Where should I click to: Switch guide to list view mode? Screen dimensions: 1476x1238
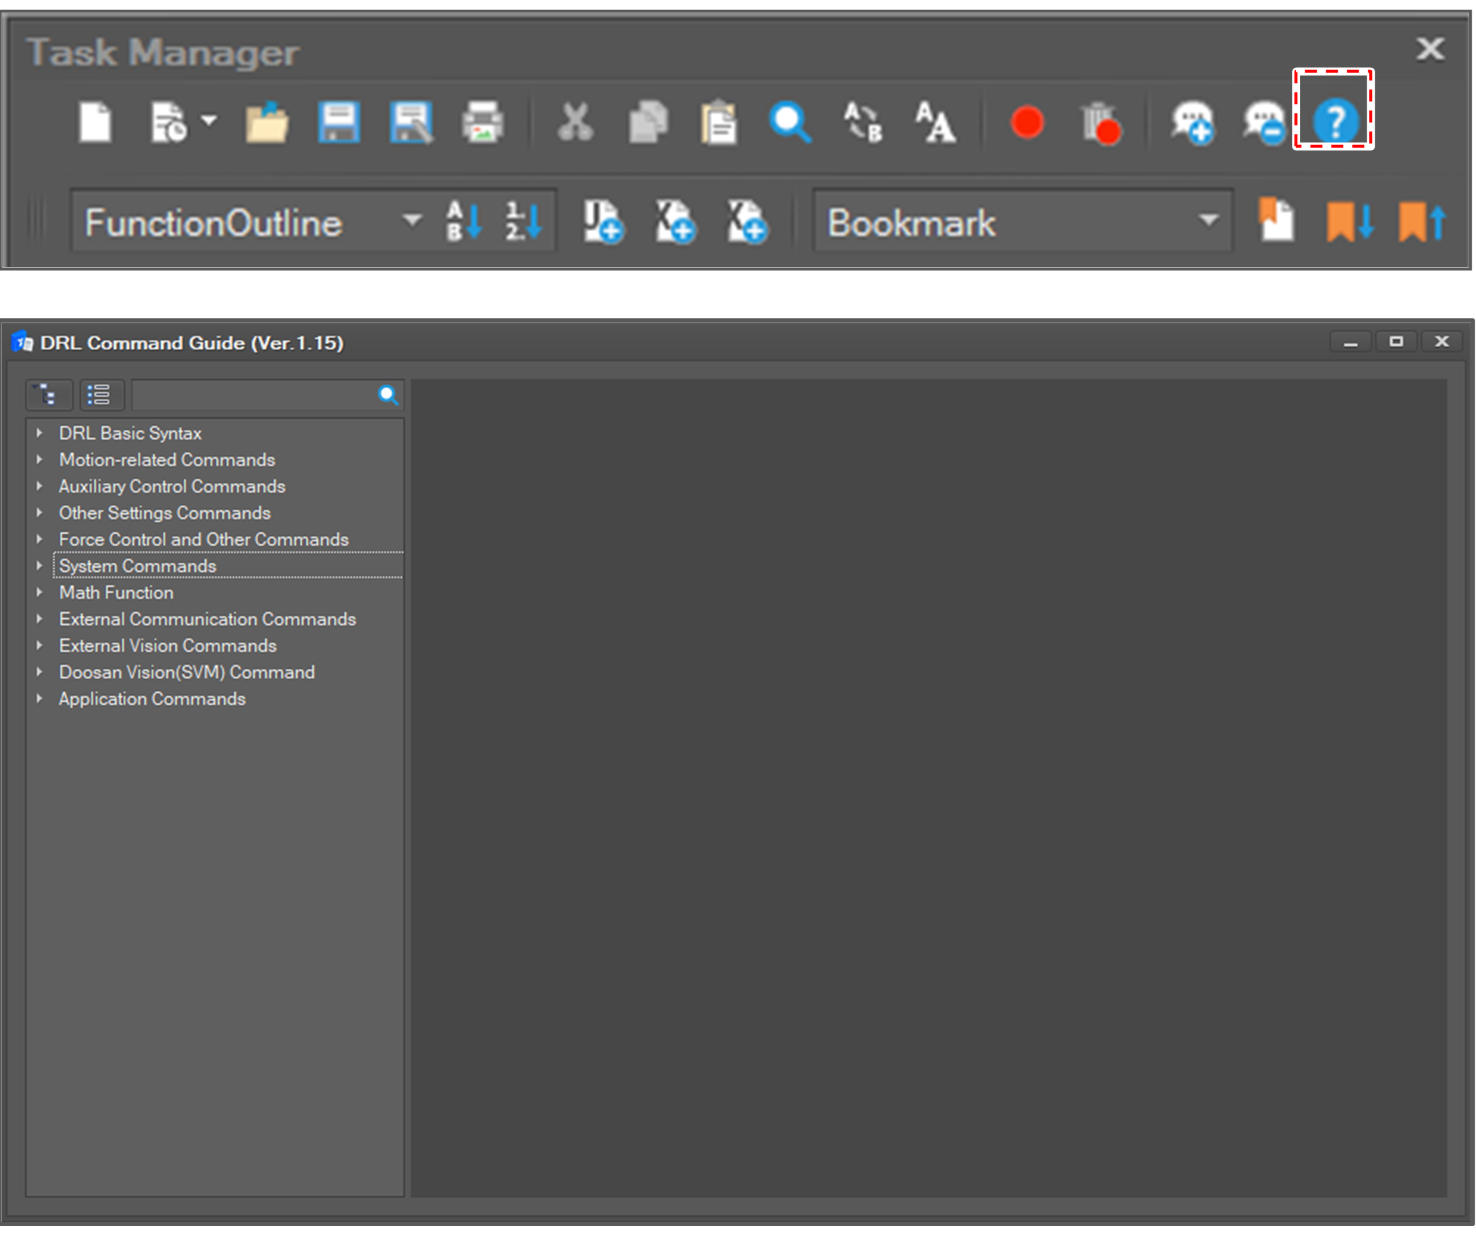pos(99,395)
